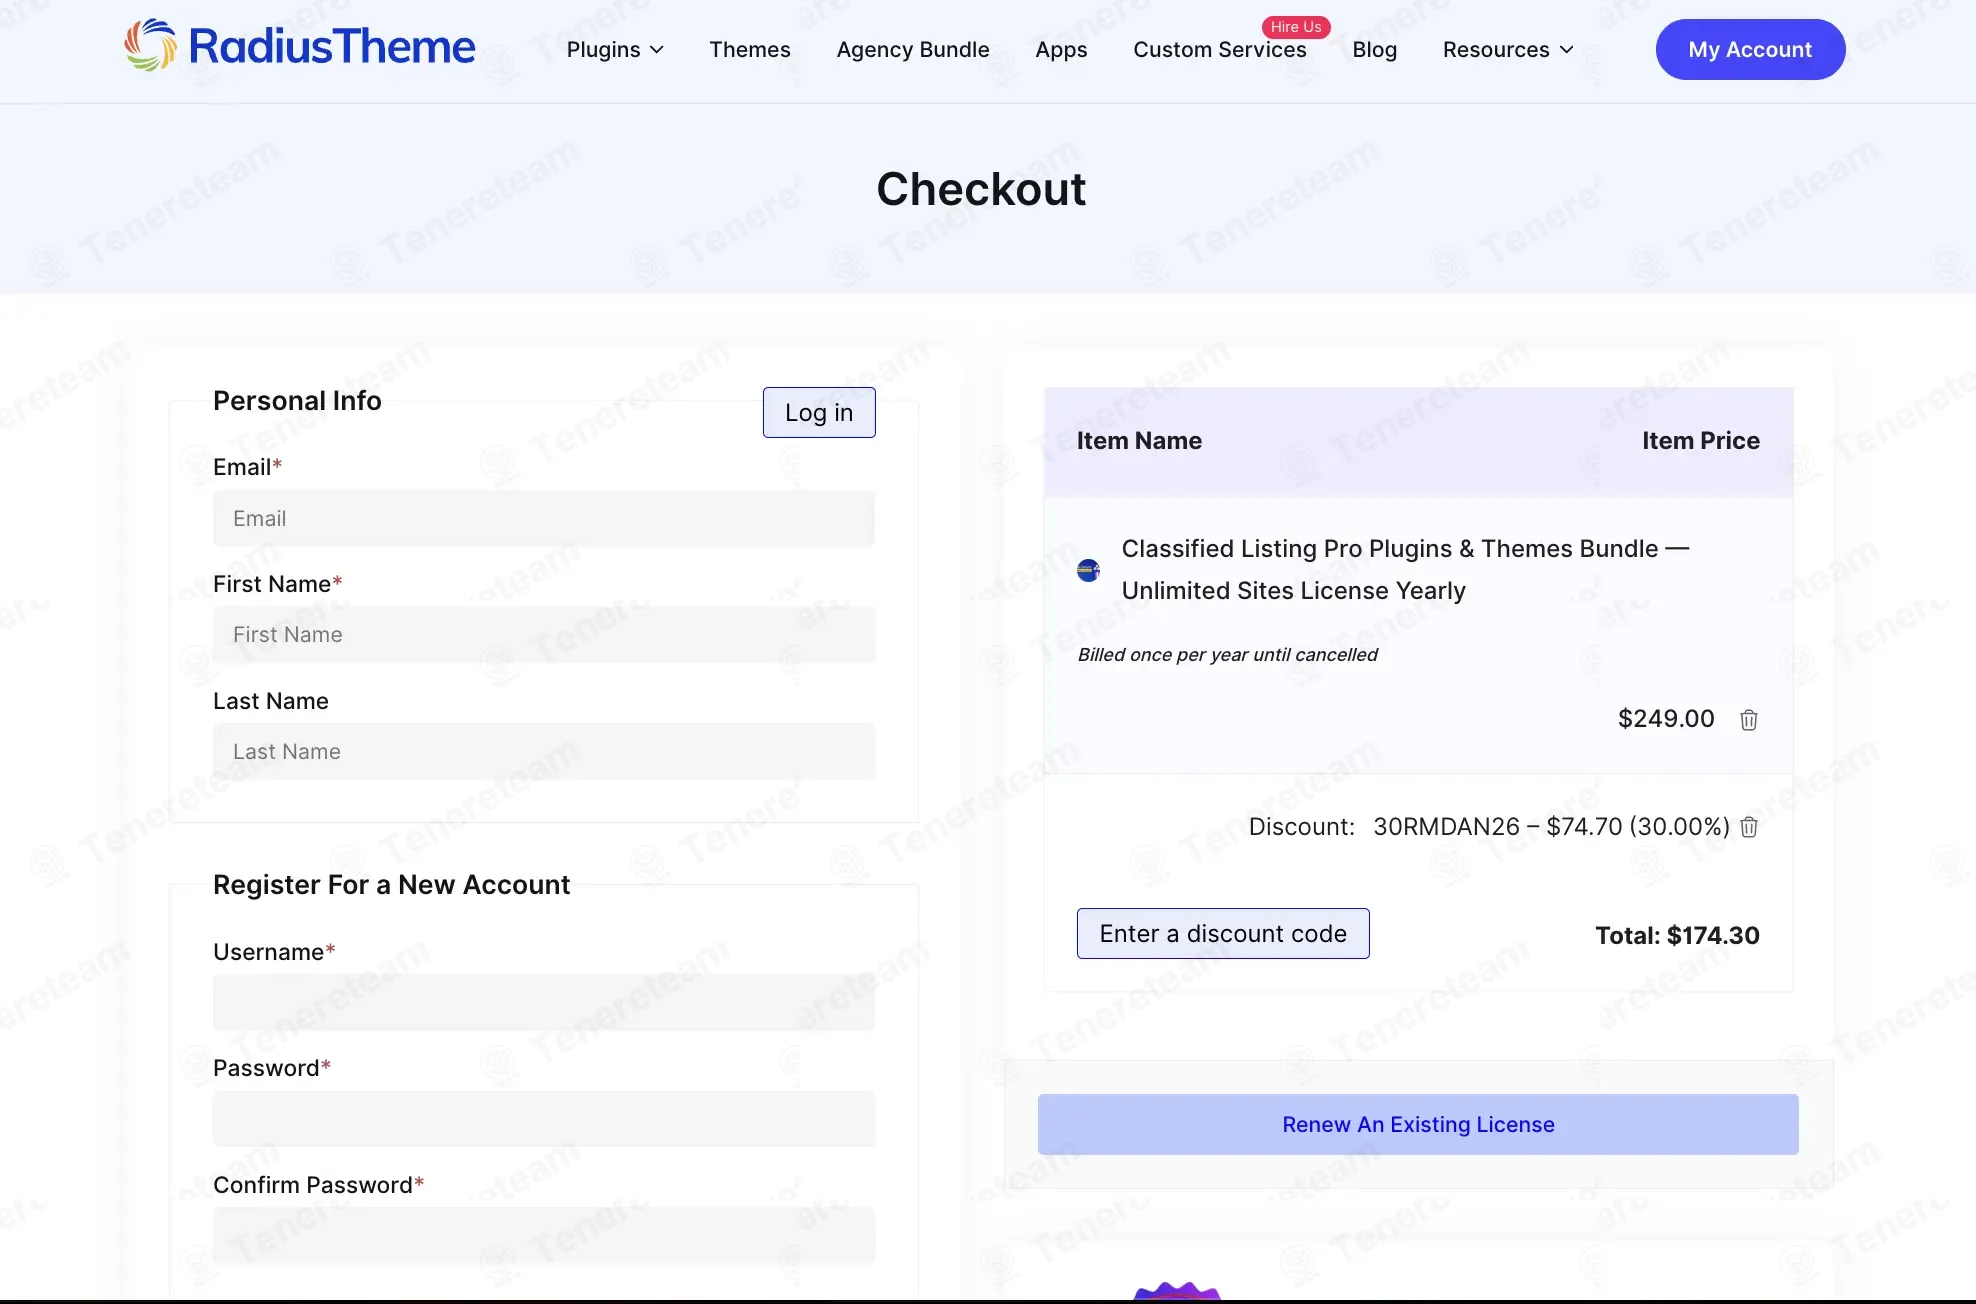This screenshot has width=1976, height=1304.
Task: Open My Account
Action: click(x=1750, y=49)
